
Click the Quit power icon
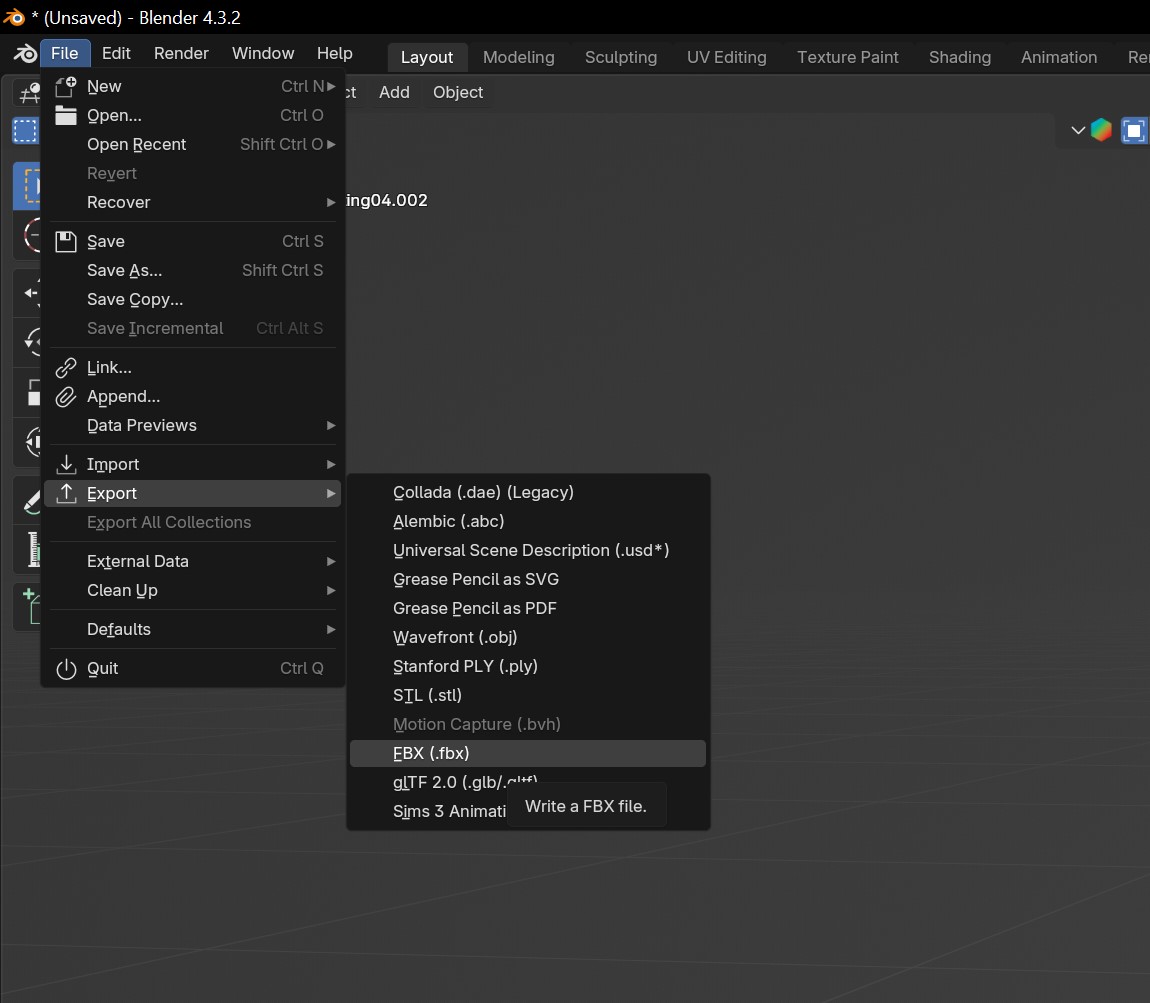[x=66, y=669]
